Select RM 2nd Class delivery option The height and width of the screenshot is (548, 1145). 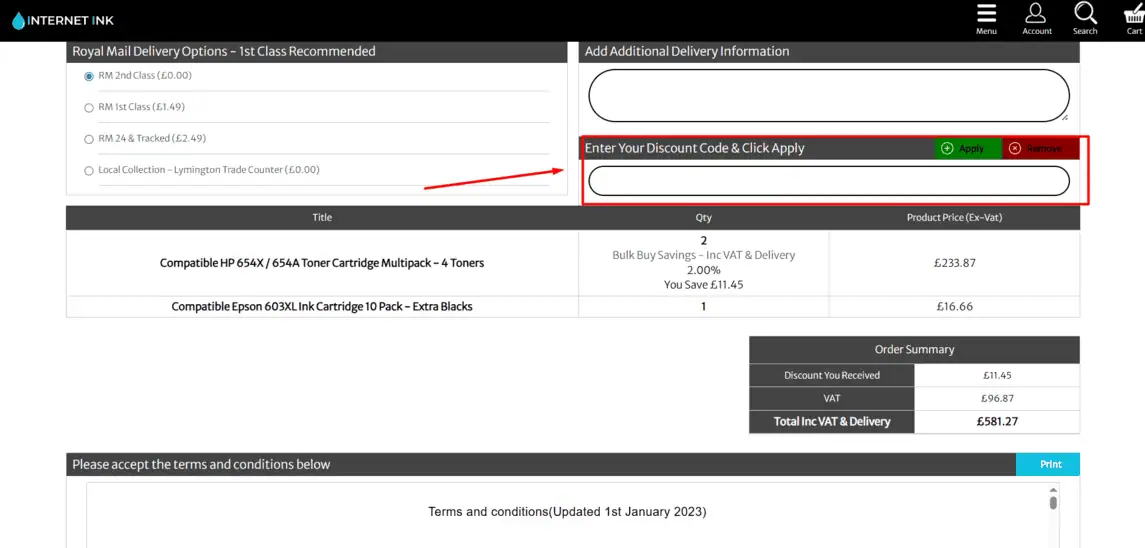(89, 76)
